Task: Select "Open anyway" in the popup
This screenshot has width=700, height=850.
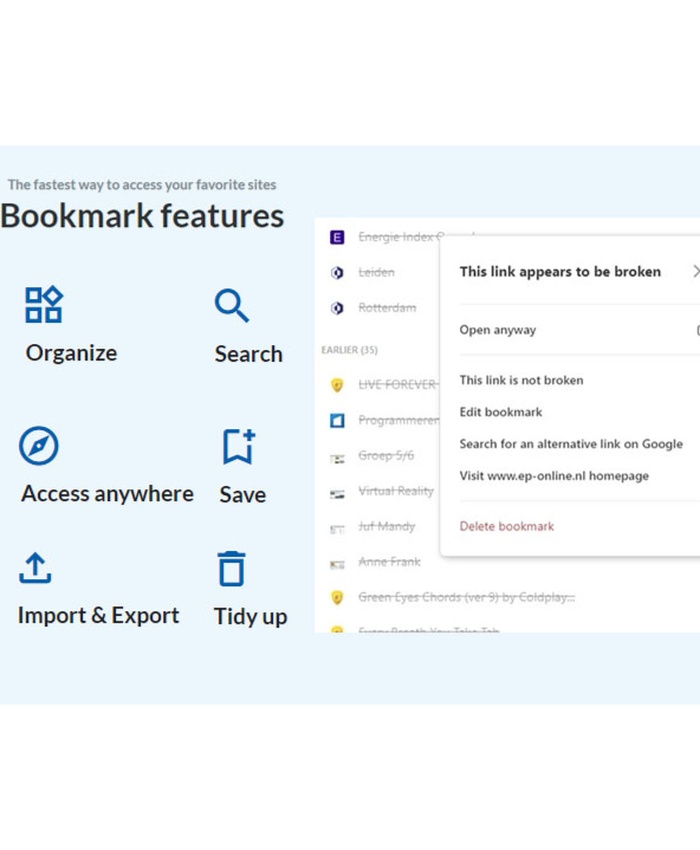Action: (498, 330)
